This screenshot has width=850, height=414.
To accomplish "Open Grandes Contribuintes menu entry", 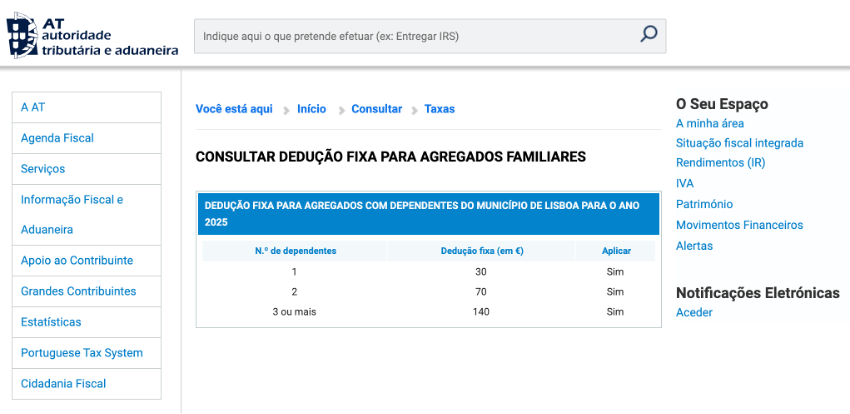I will [78, 291].
